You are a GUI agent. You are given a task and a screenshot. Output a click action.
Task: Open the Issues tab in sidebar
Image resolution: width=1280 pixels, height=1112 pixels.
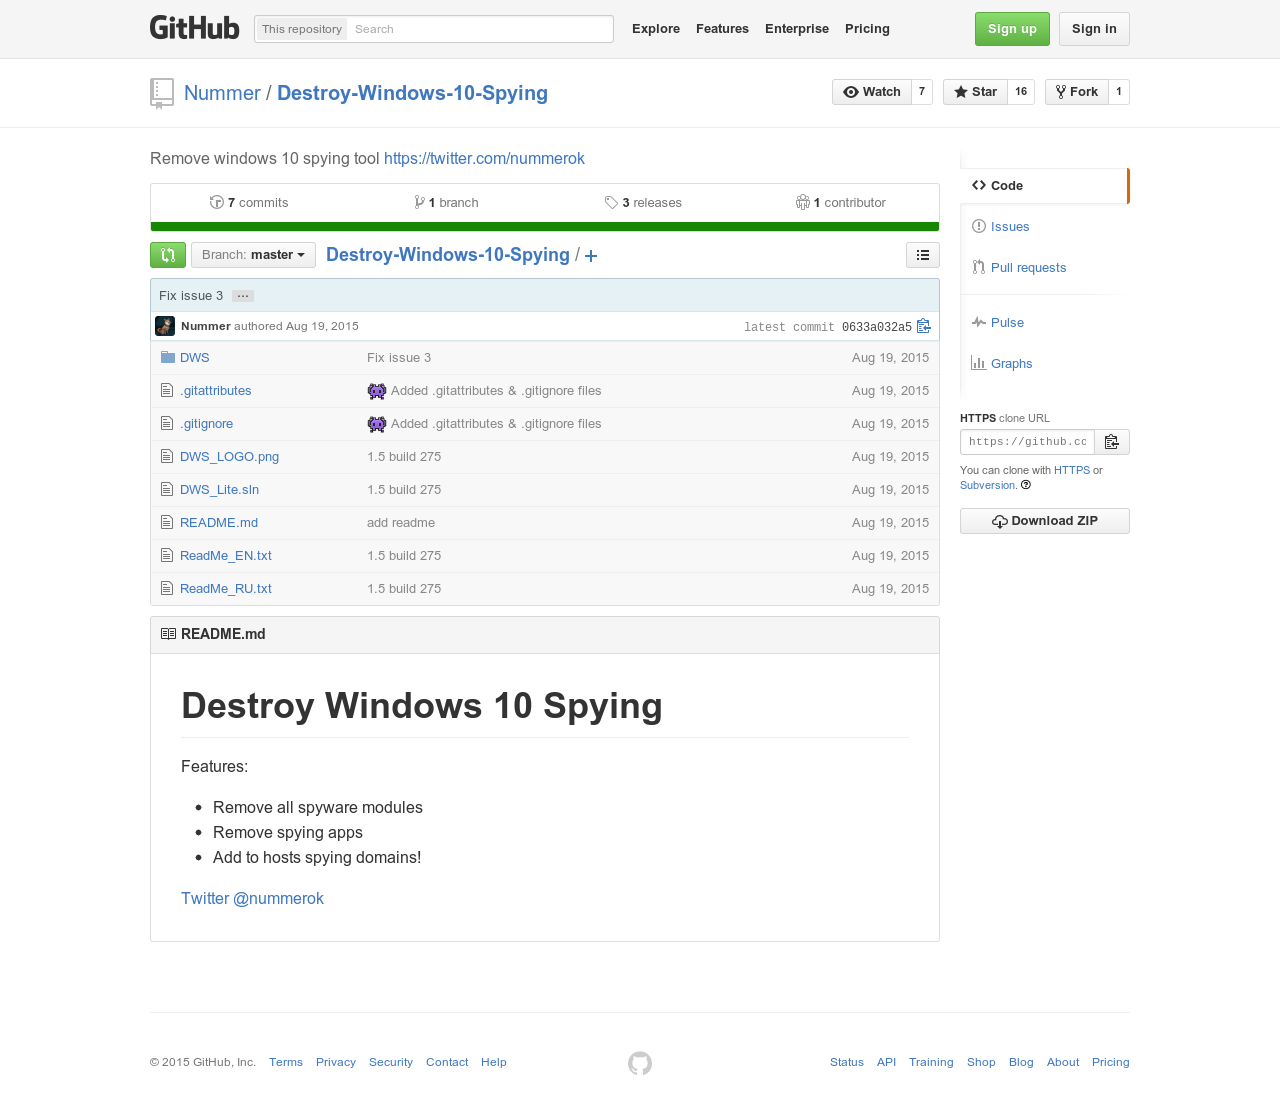pos(1010,227)
